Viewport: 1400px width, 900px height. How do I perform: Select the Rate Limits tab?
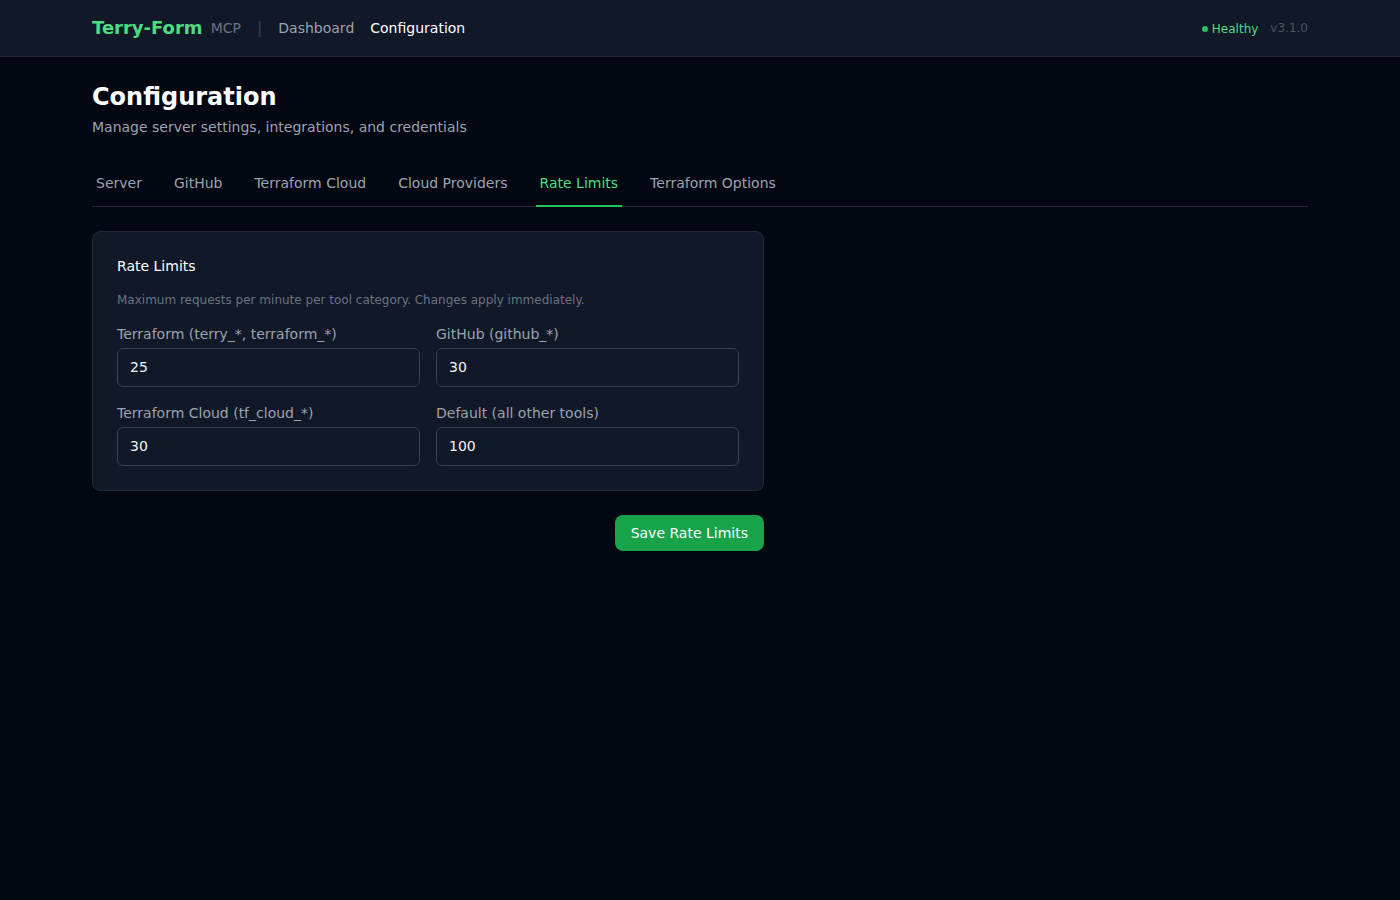point(579,183)
